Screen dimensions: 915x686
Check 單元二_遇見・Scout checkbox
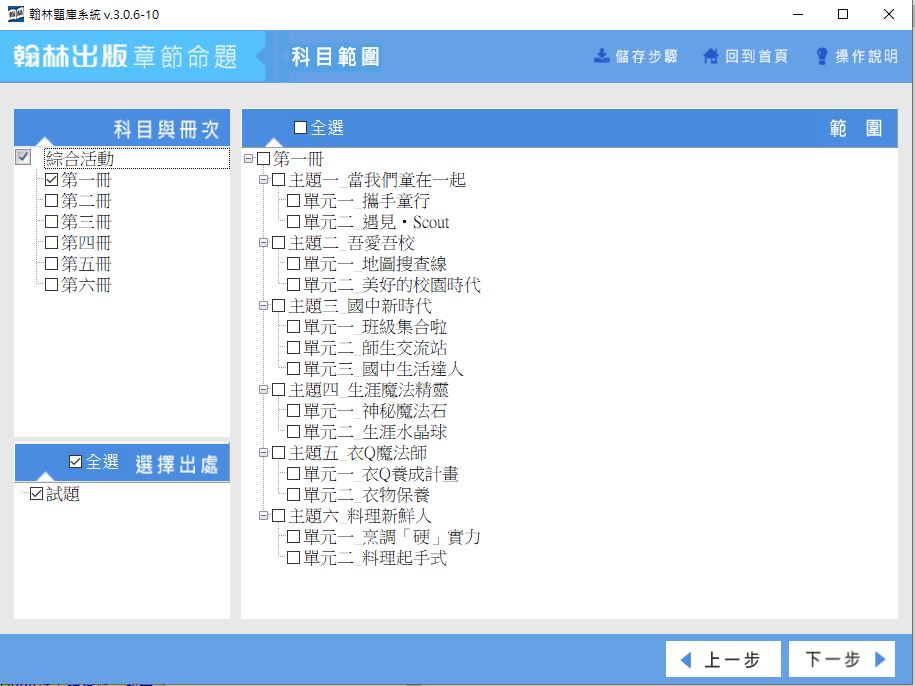pos(294,222)
